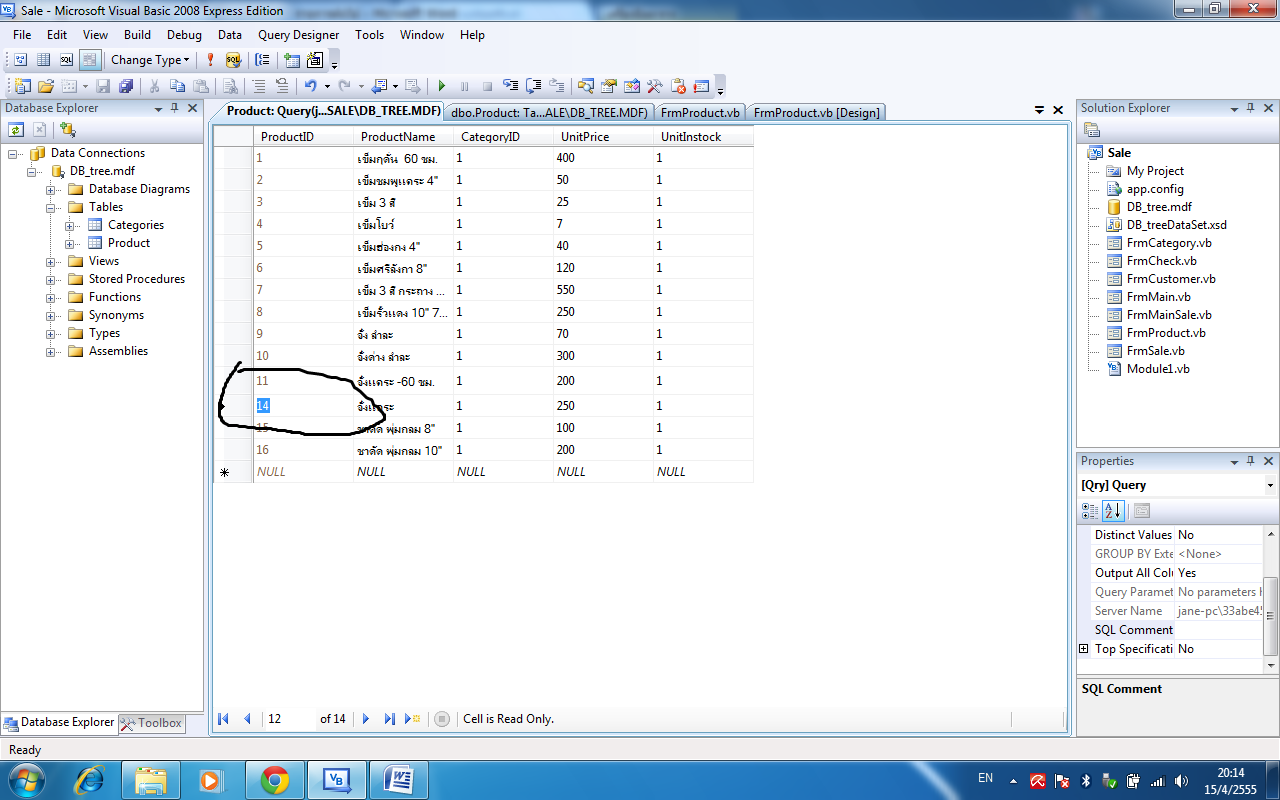This screenshot has height=800, width=1280.
Task: Open the Object Browser toolbar icon
Action: click(632, 86)
